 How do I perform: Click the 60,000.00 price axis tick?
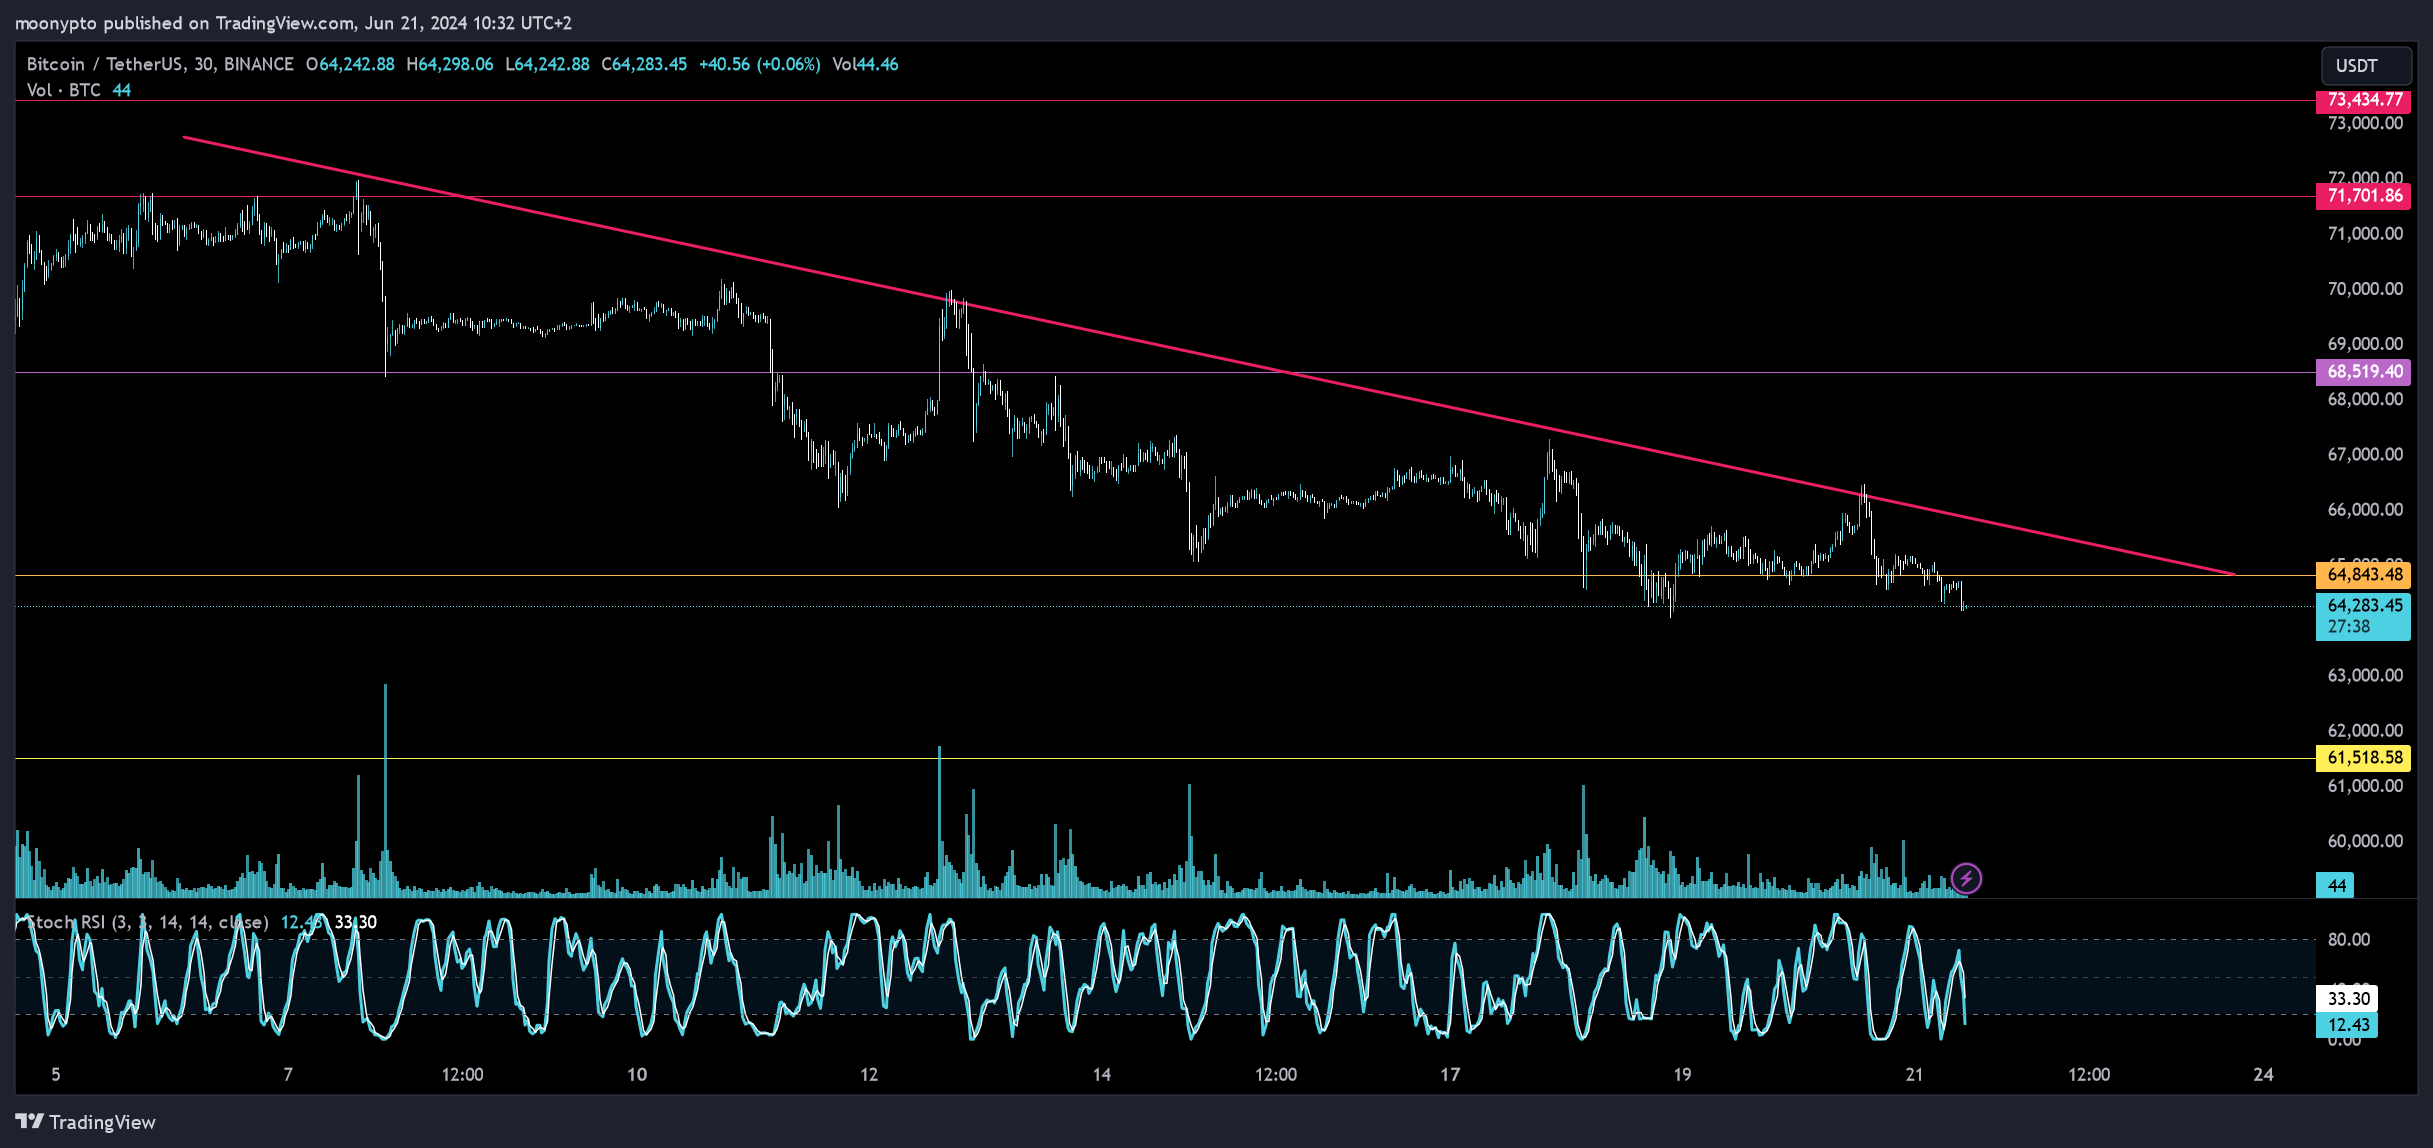coord(2365,841)
